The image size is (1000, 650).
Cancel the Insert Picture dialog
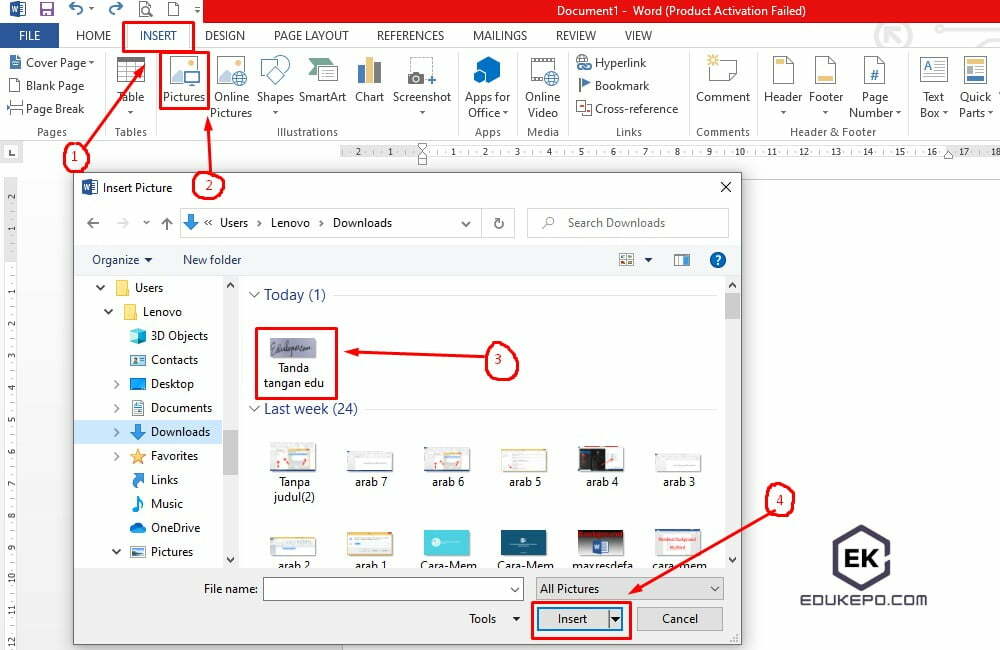[x=679, y=618]
